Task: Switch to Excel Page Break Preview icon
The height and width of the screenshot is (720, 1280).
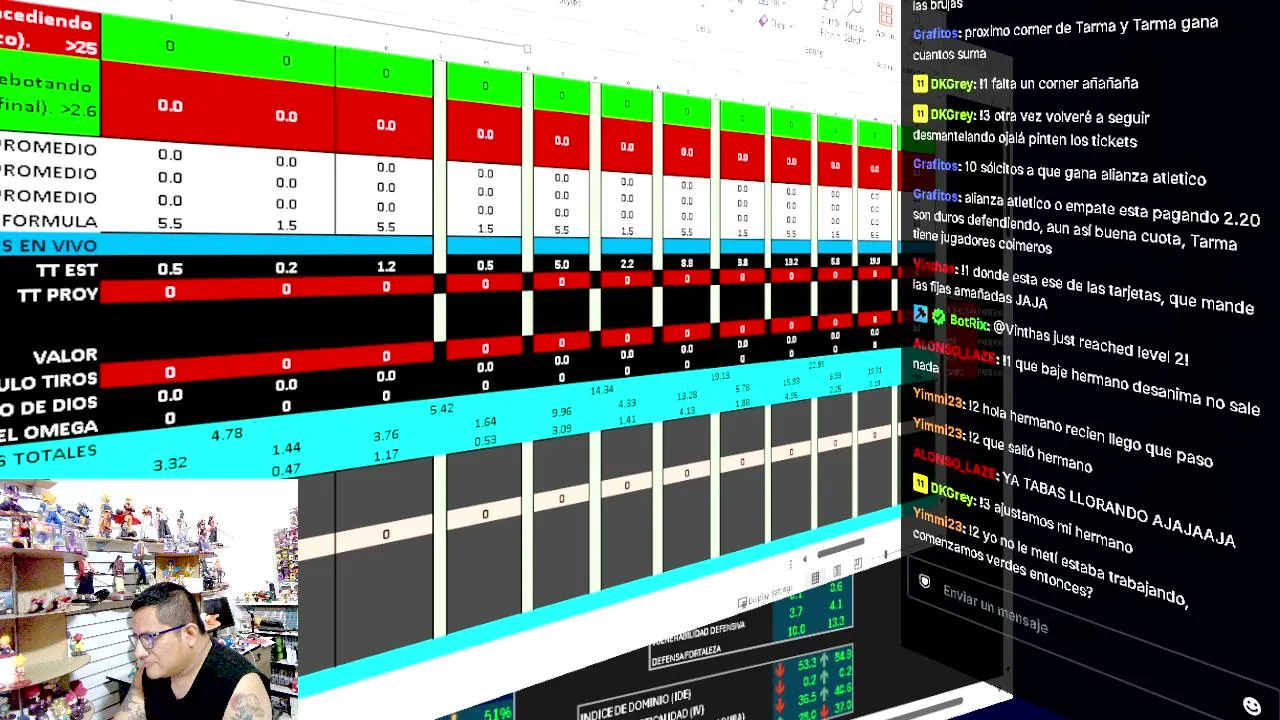Action: click(857, 564)
